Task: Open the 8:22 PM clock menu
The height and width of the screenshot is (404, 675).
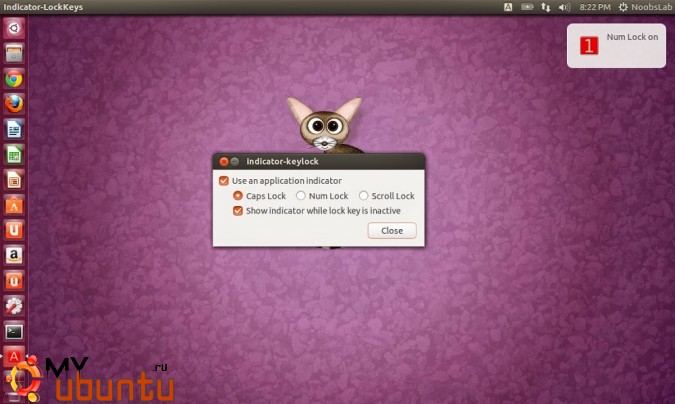Action: tap(595, 7)
